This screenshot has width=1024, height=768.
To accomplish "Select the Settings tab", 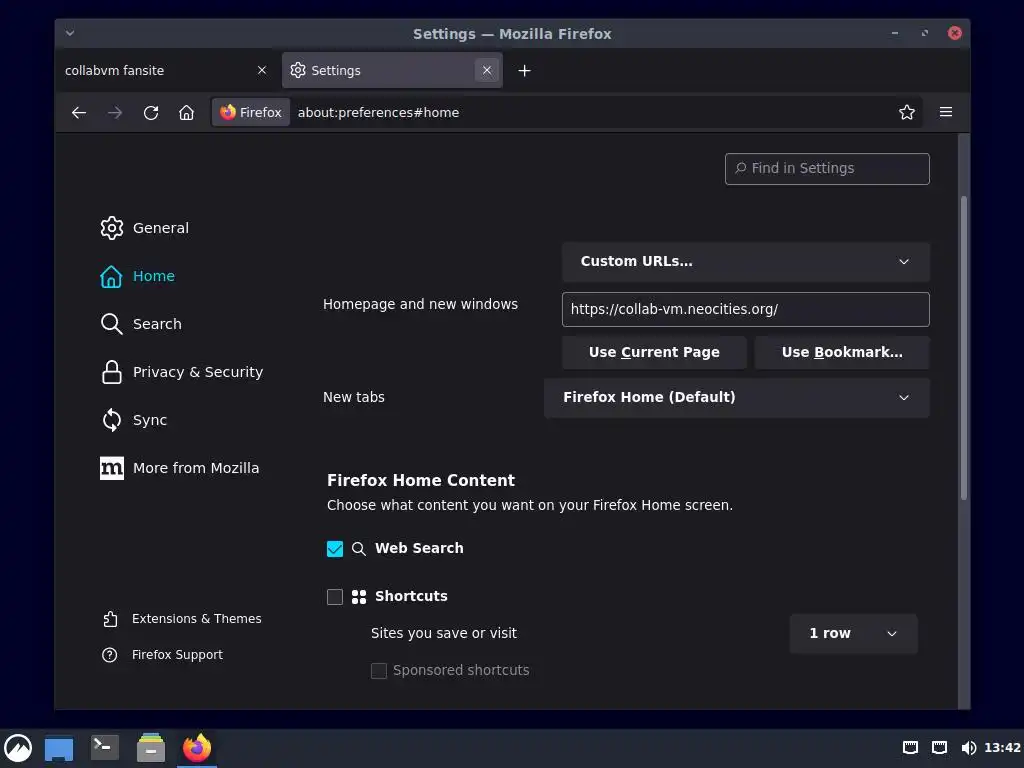I will tap(392, 71).
